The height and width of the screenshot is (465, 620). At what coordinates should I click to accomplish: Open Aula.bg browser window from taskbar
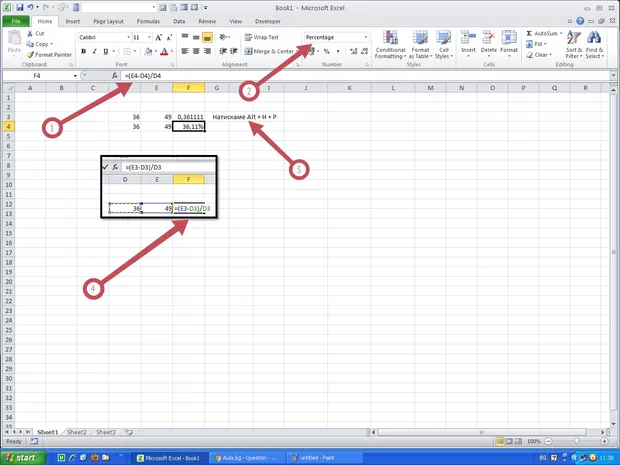pos(246,458)
